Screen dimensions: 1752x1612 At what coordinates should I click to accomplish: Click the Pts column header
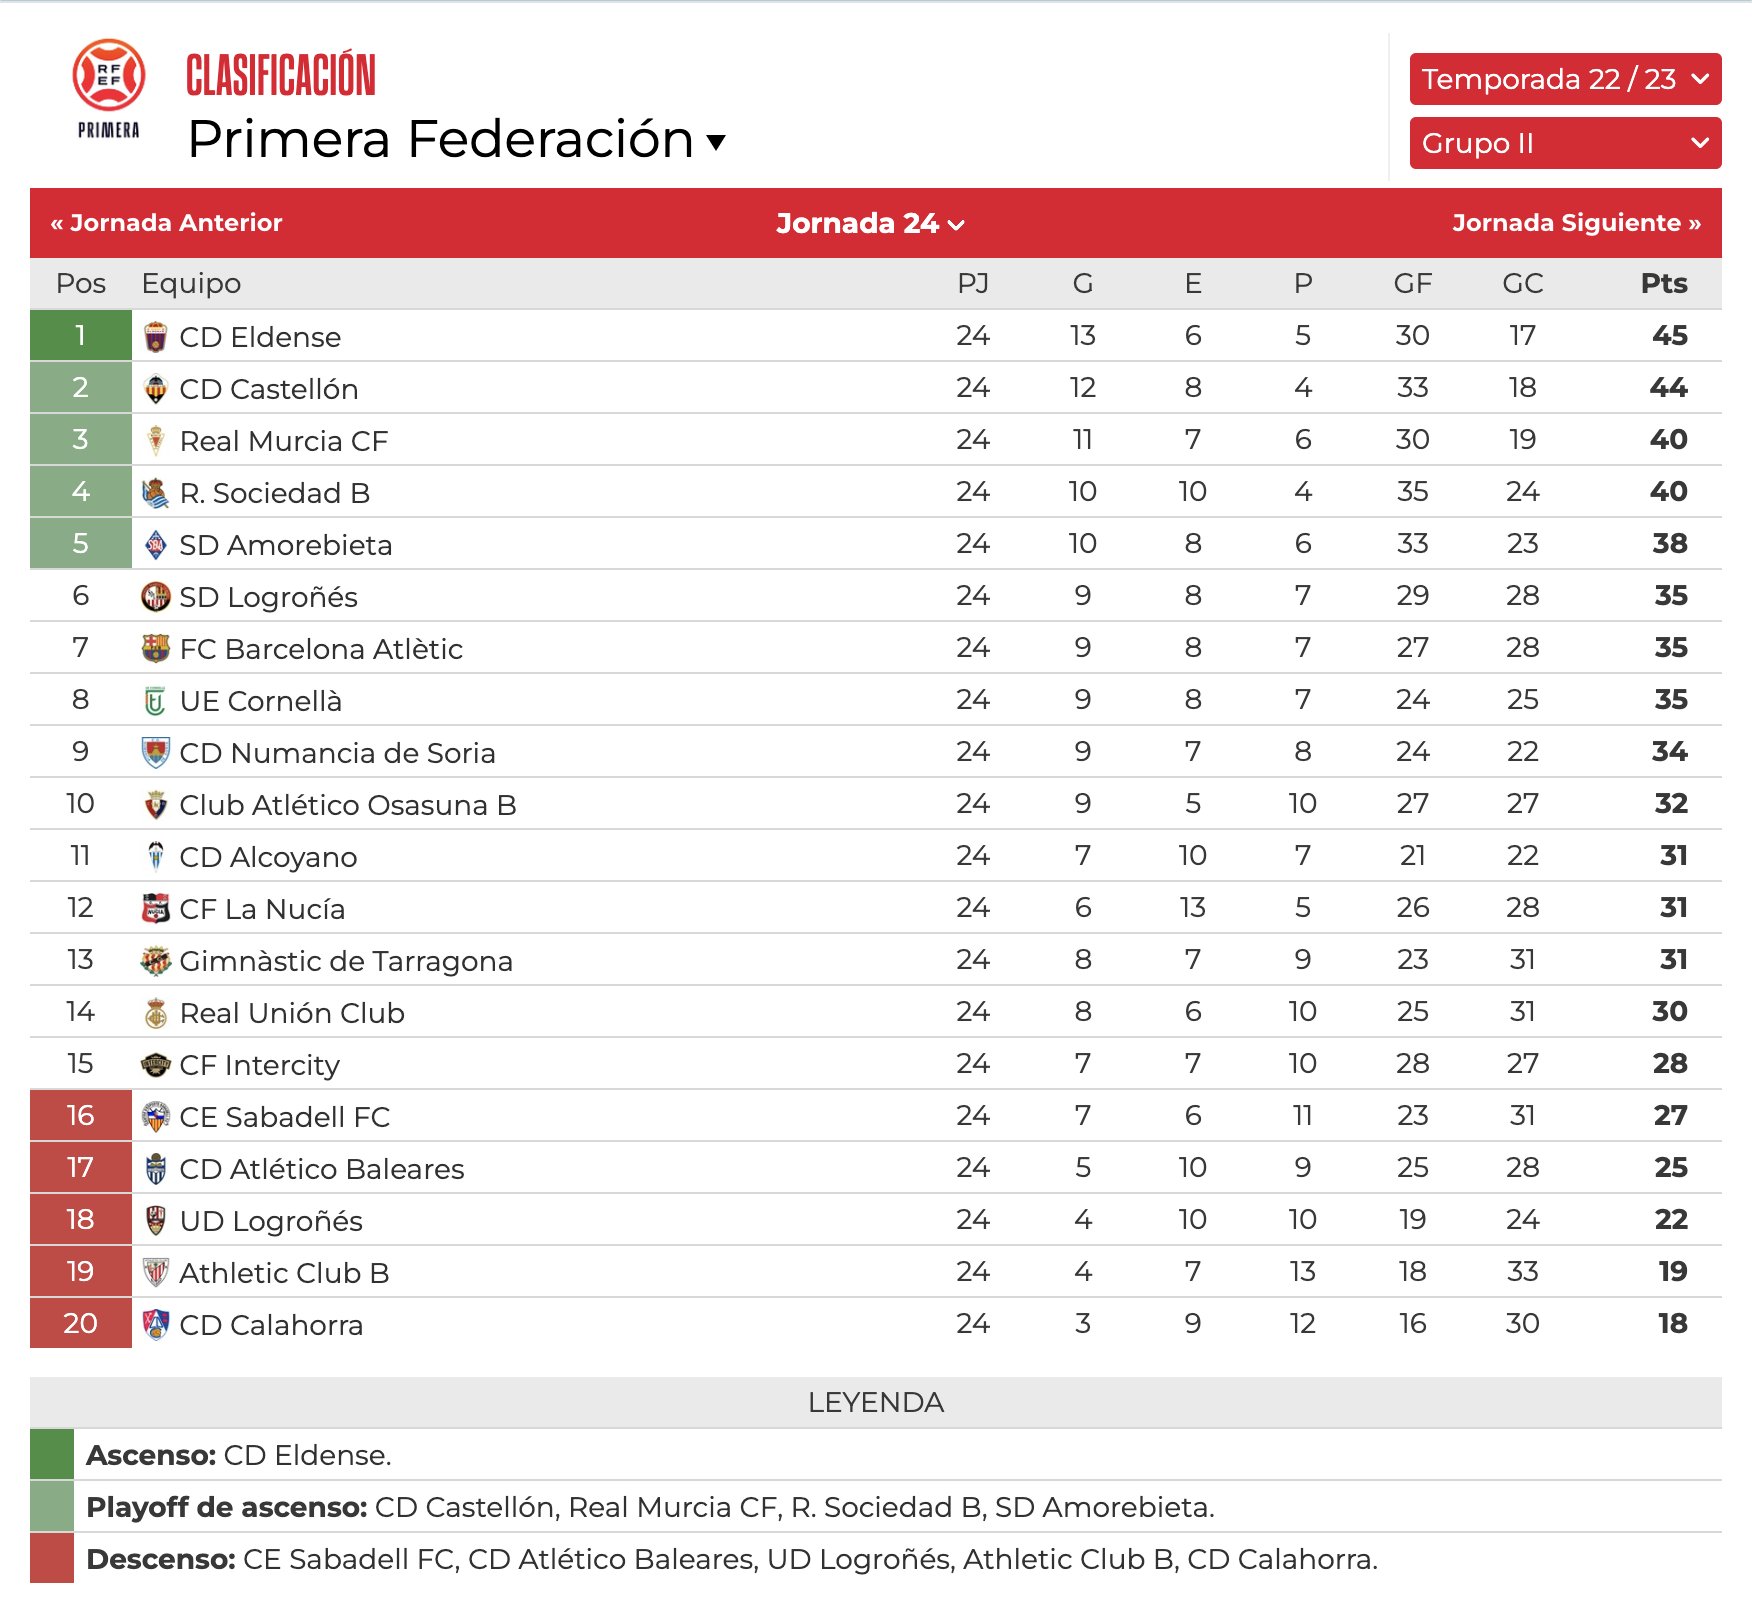pos(1664,283)
